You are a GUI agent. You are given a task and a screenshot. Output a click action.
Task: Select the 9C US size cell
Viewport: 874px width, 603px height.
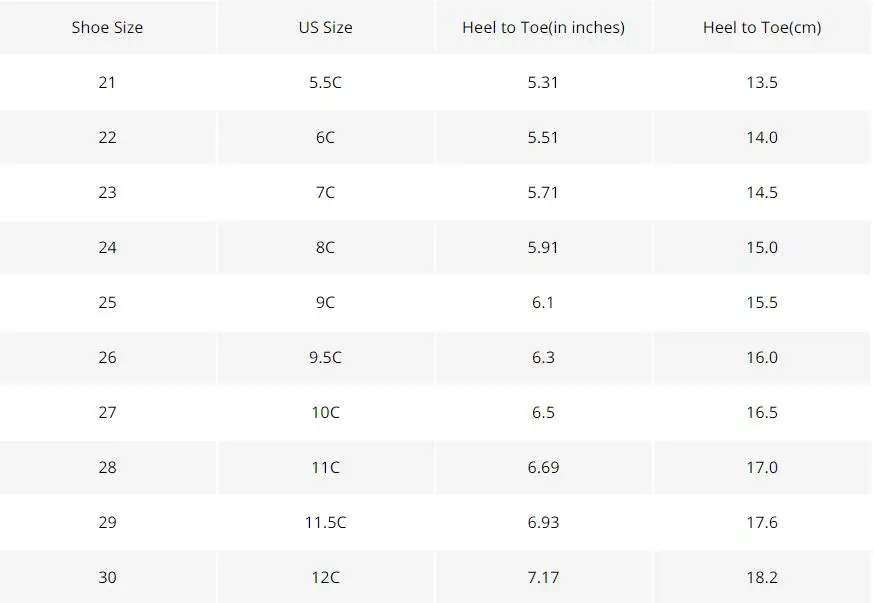pos(326,302)
